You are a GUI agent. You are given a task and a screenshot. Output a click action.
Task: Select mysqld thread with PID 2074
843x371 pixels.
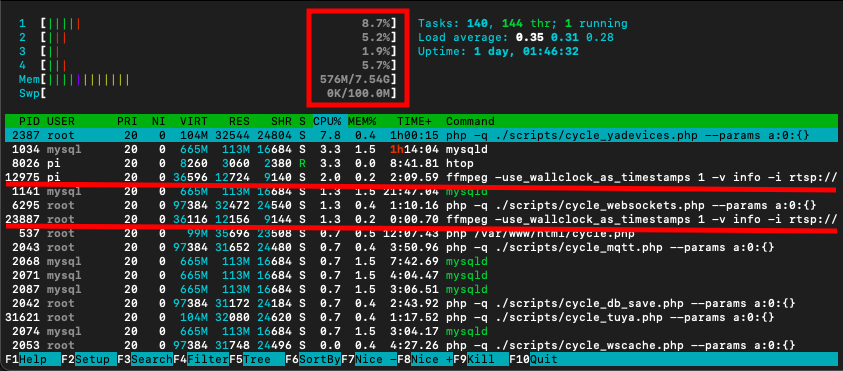(422, 331)
